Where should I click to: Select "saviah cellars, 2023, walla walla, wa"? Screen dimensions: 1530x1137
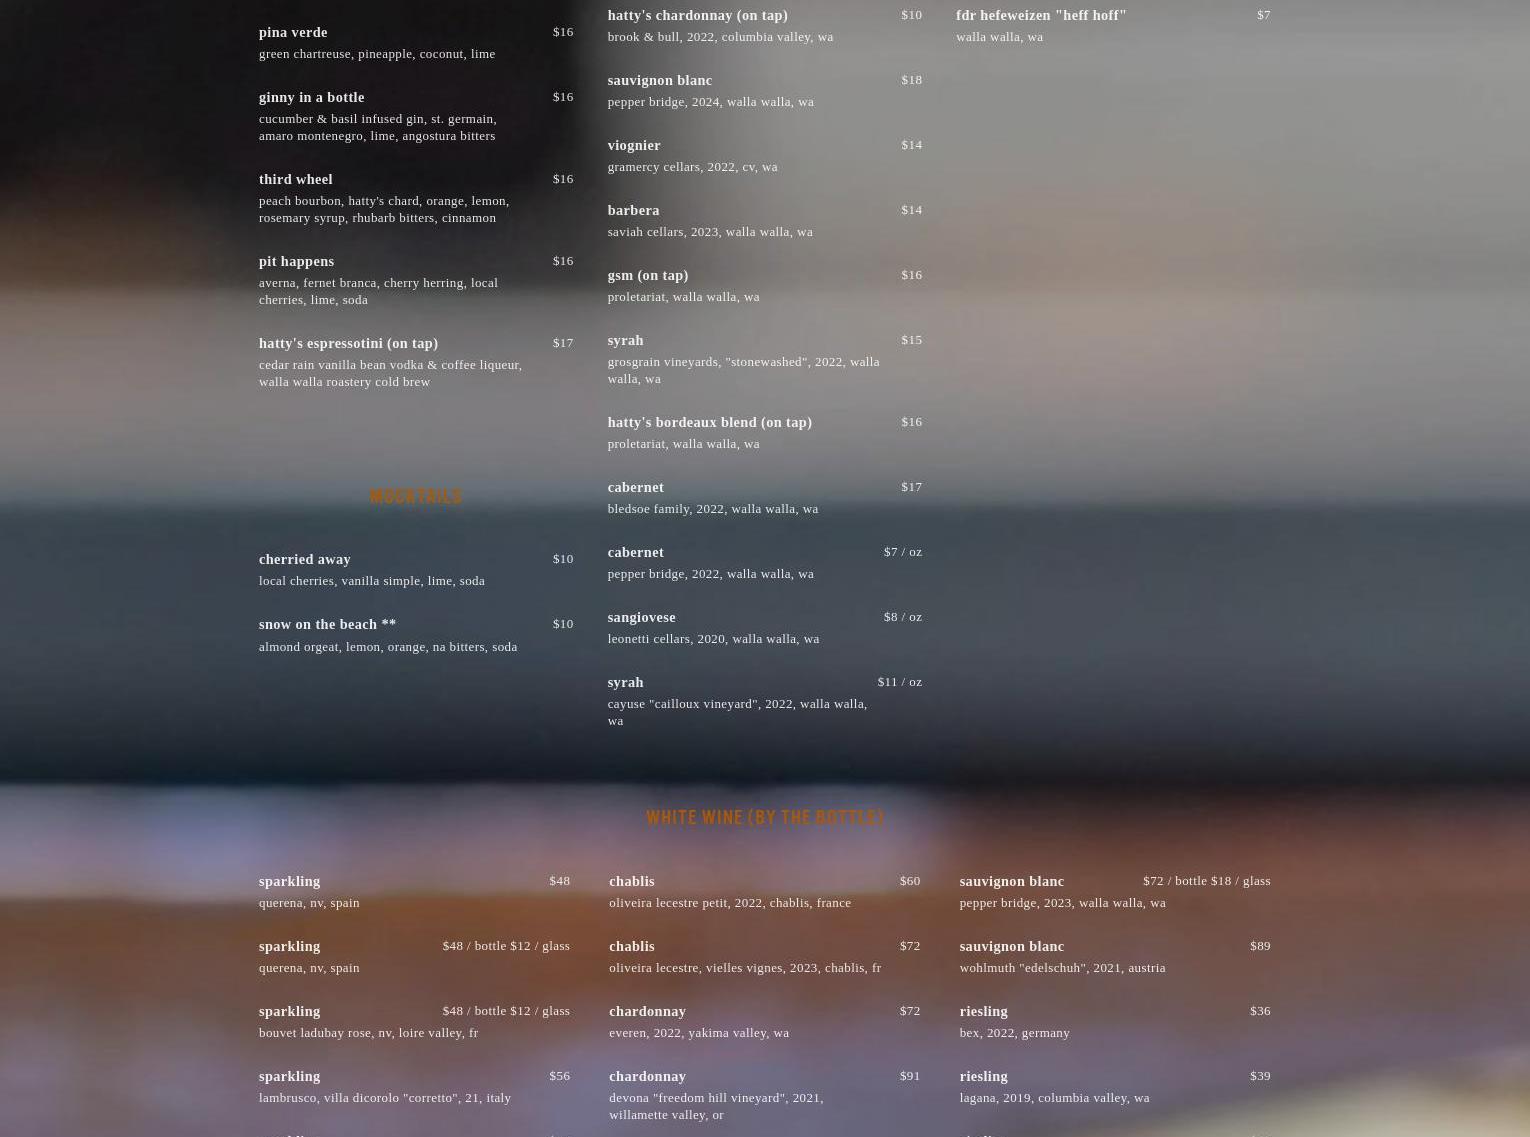point(710,232)
